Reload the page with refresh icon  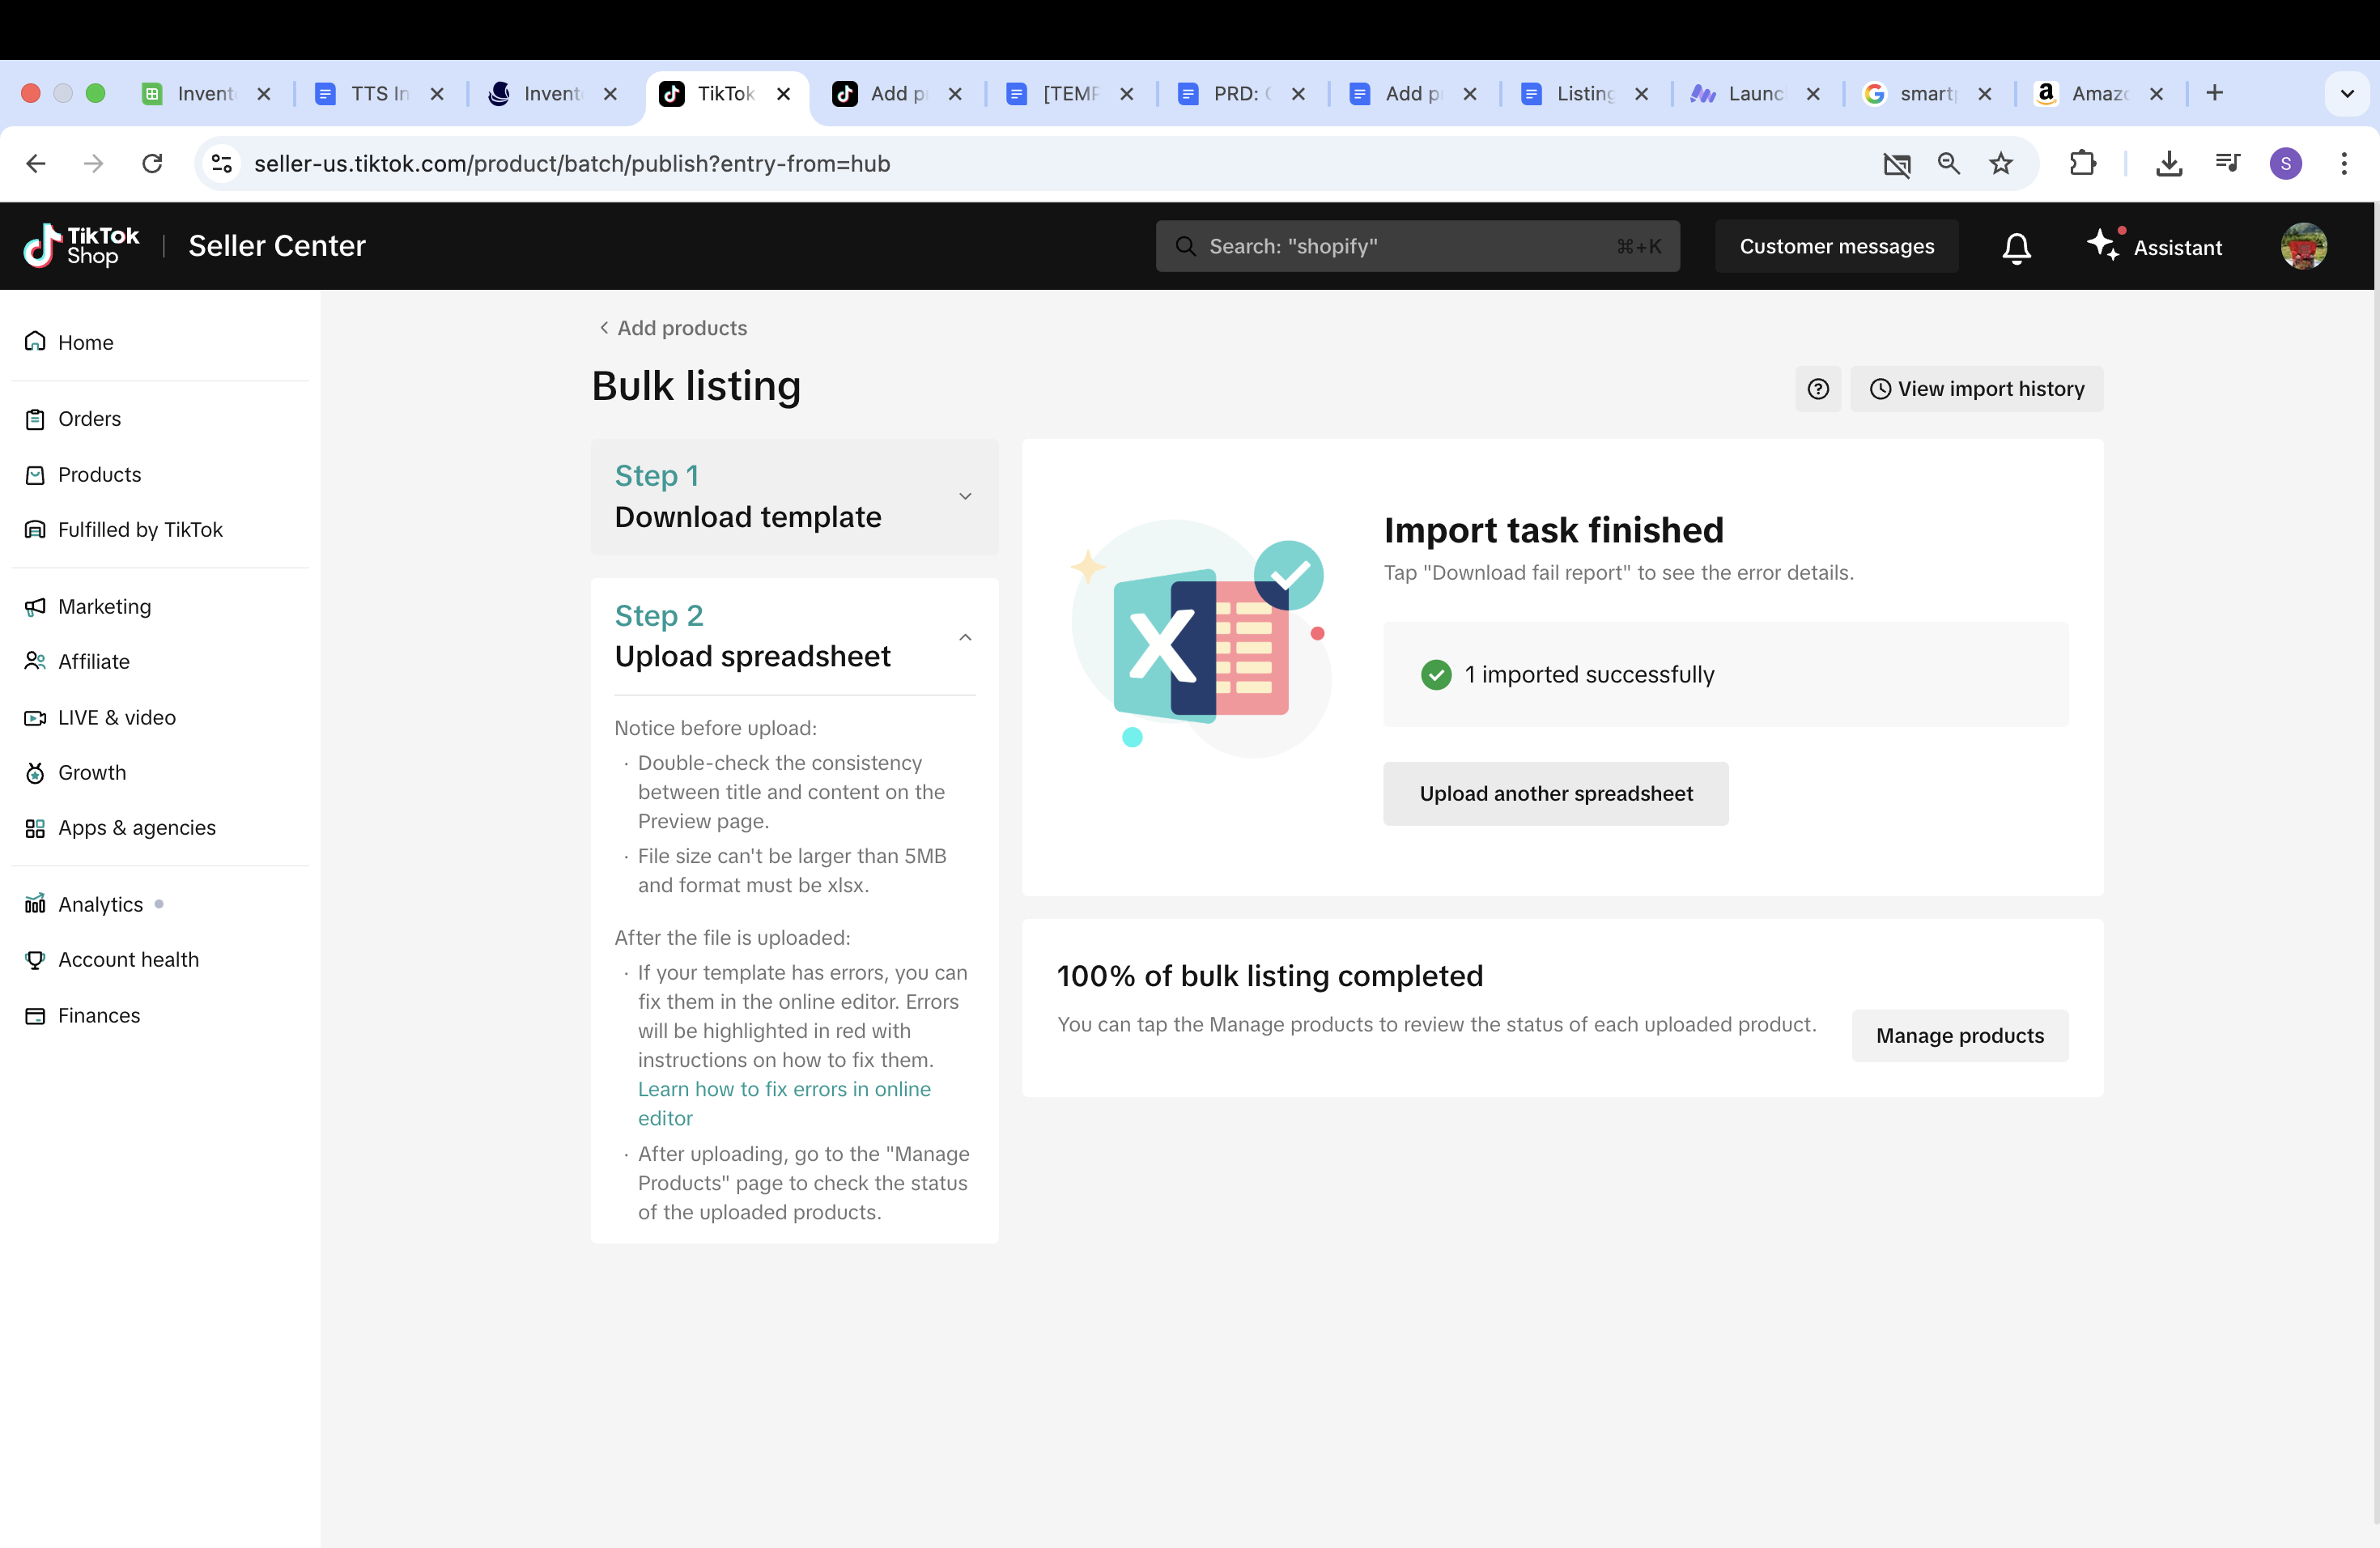152,163
